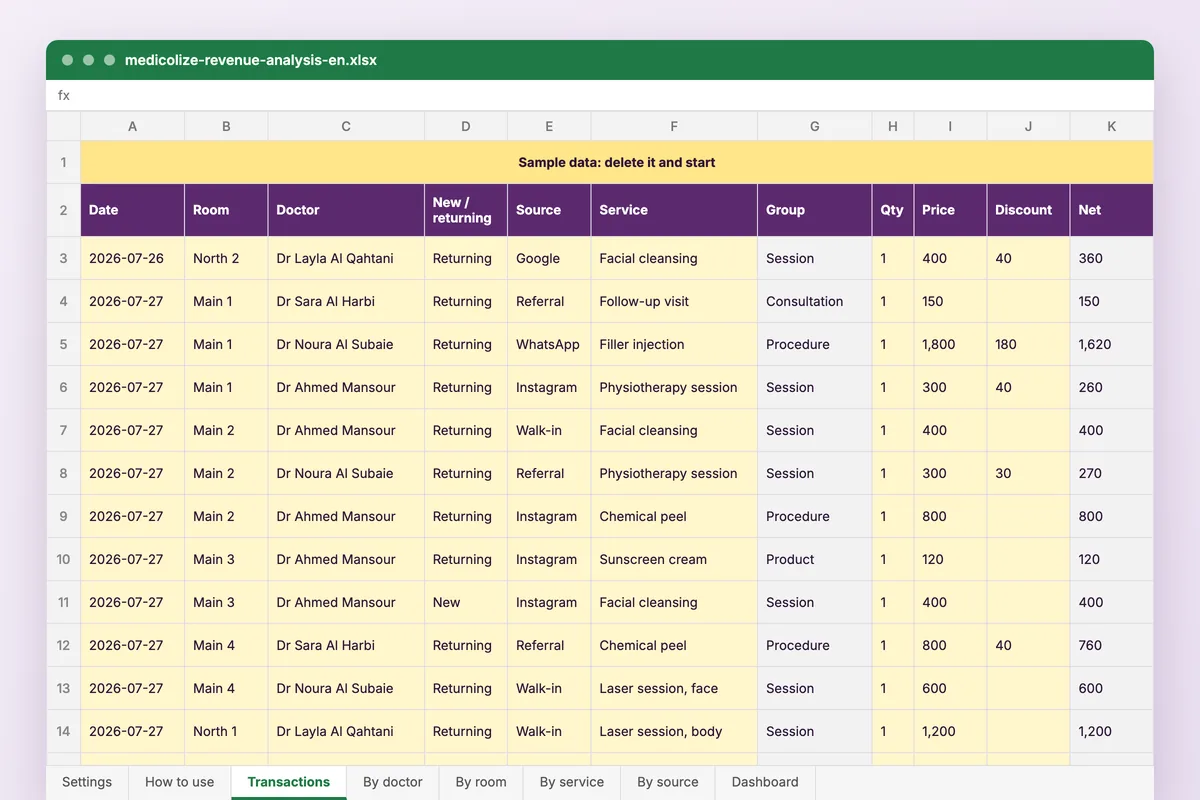Select the 'New' patient cell in row 11
The height and width of the screenshot is (800, 1200).
(466, 602)
